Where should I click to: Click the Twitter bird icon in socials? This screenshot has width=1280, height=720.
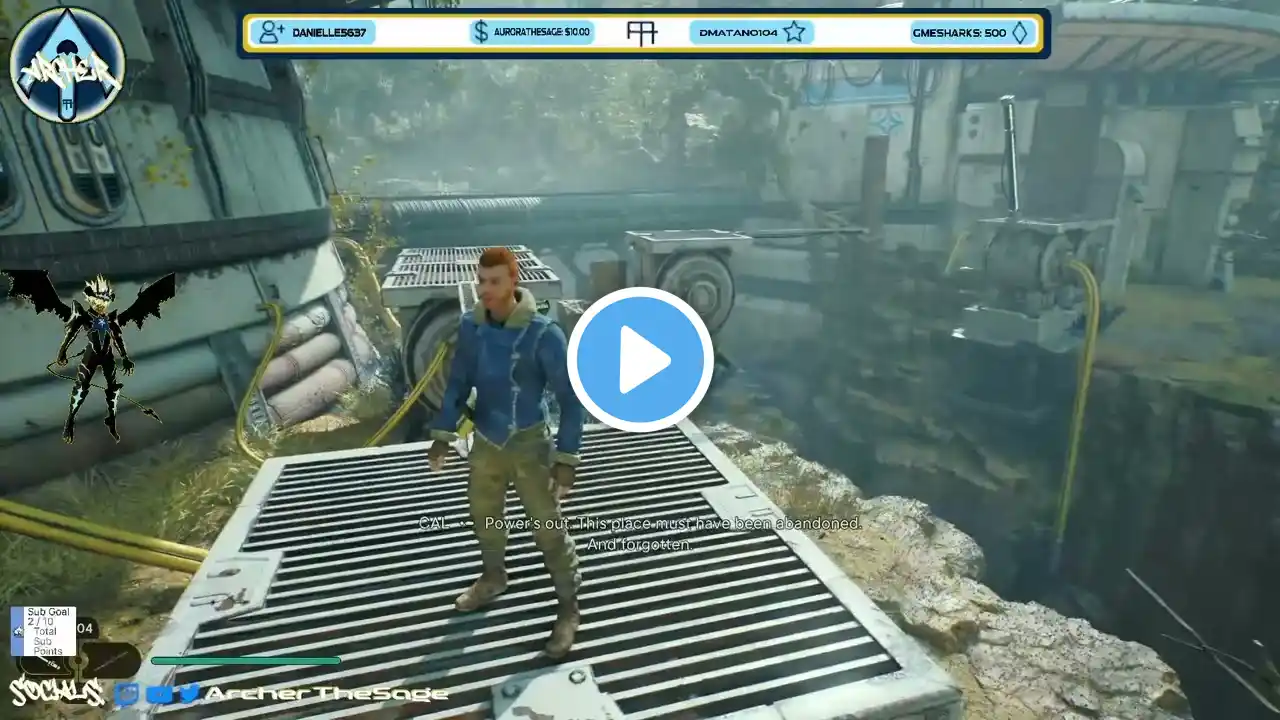(x=189, y=693)
